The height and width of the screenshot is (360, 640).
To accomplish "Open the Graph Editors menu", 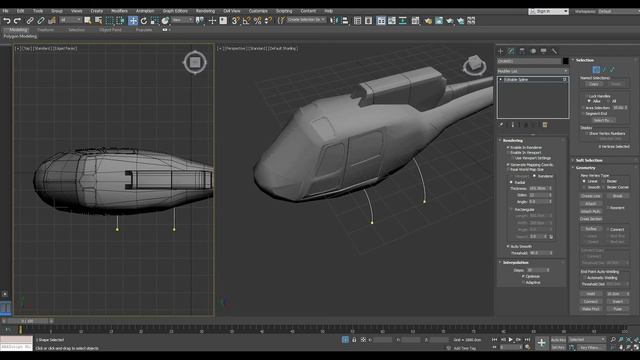I will pyautogui.click(x=175, y=11).
